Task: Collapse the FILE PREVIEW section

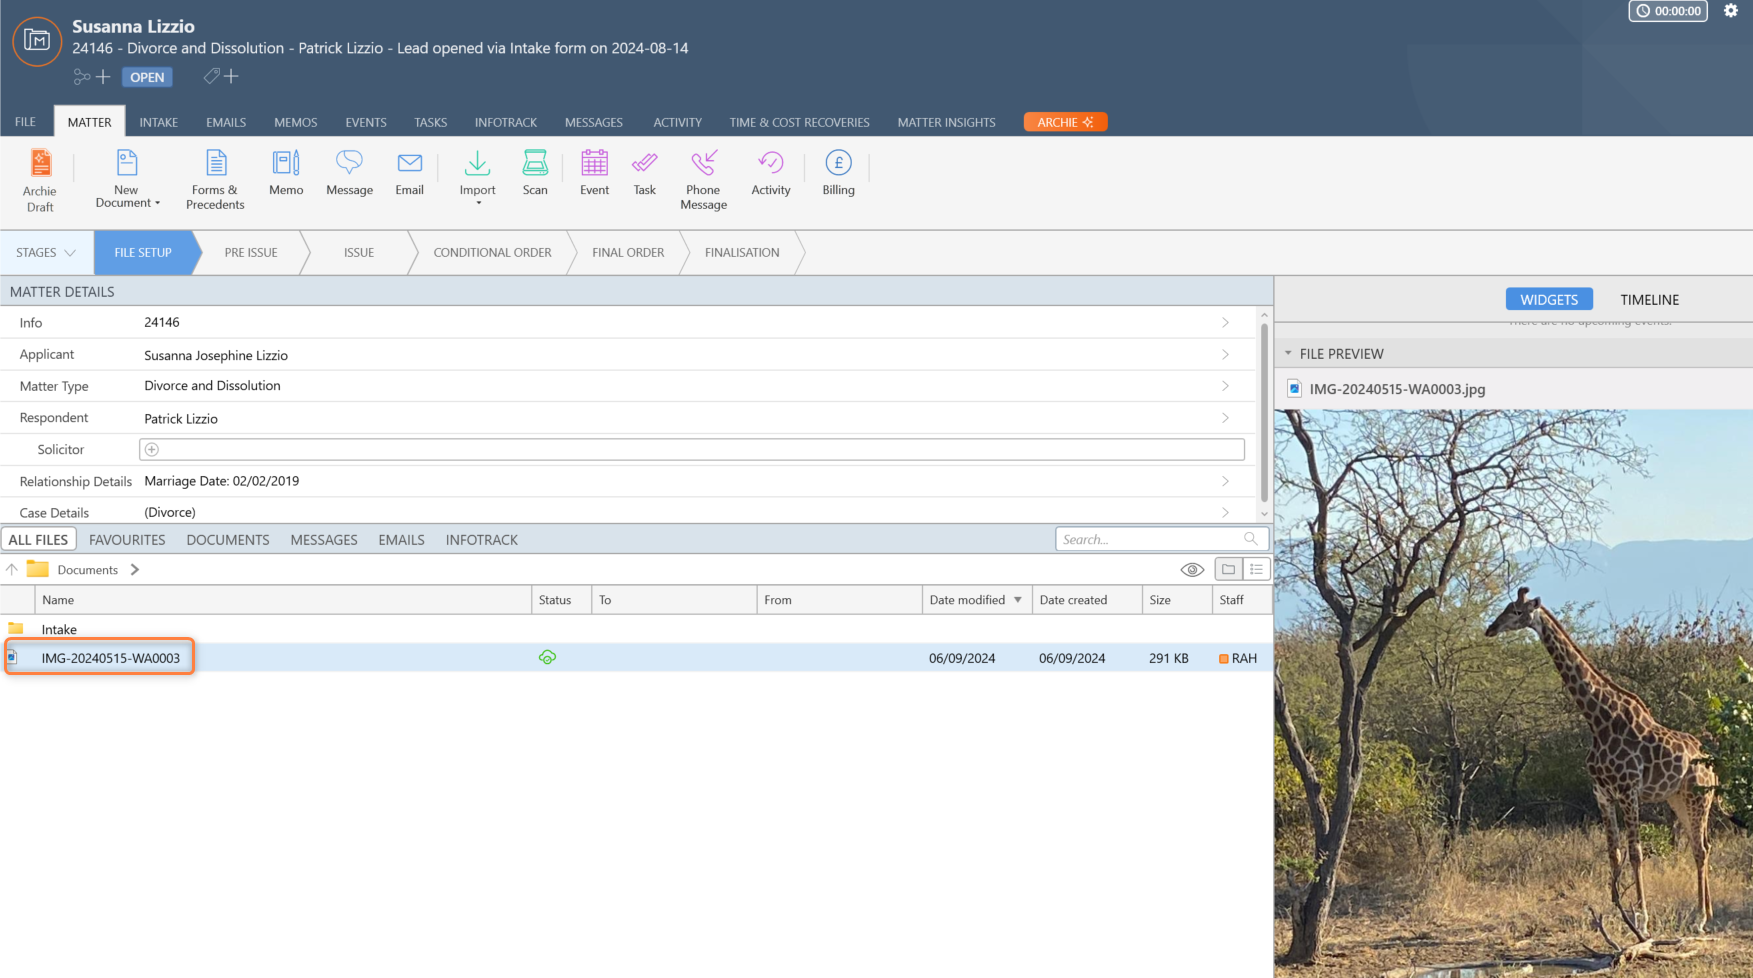Action: click(1288, 354)
